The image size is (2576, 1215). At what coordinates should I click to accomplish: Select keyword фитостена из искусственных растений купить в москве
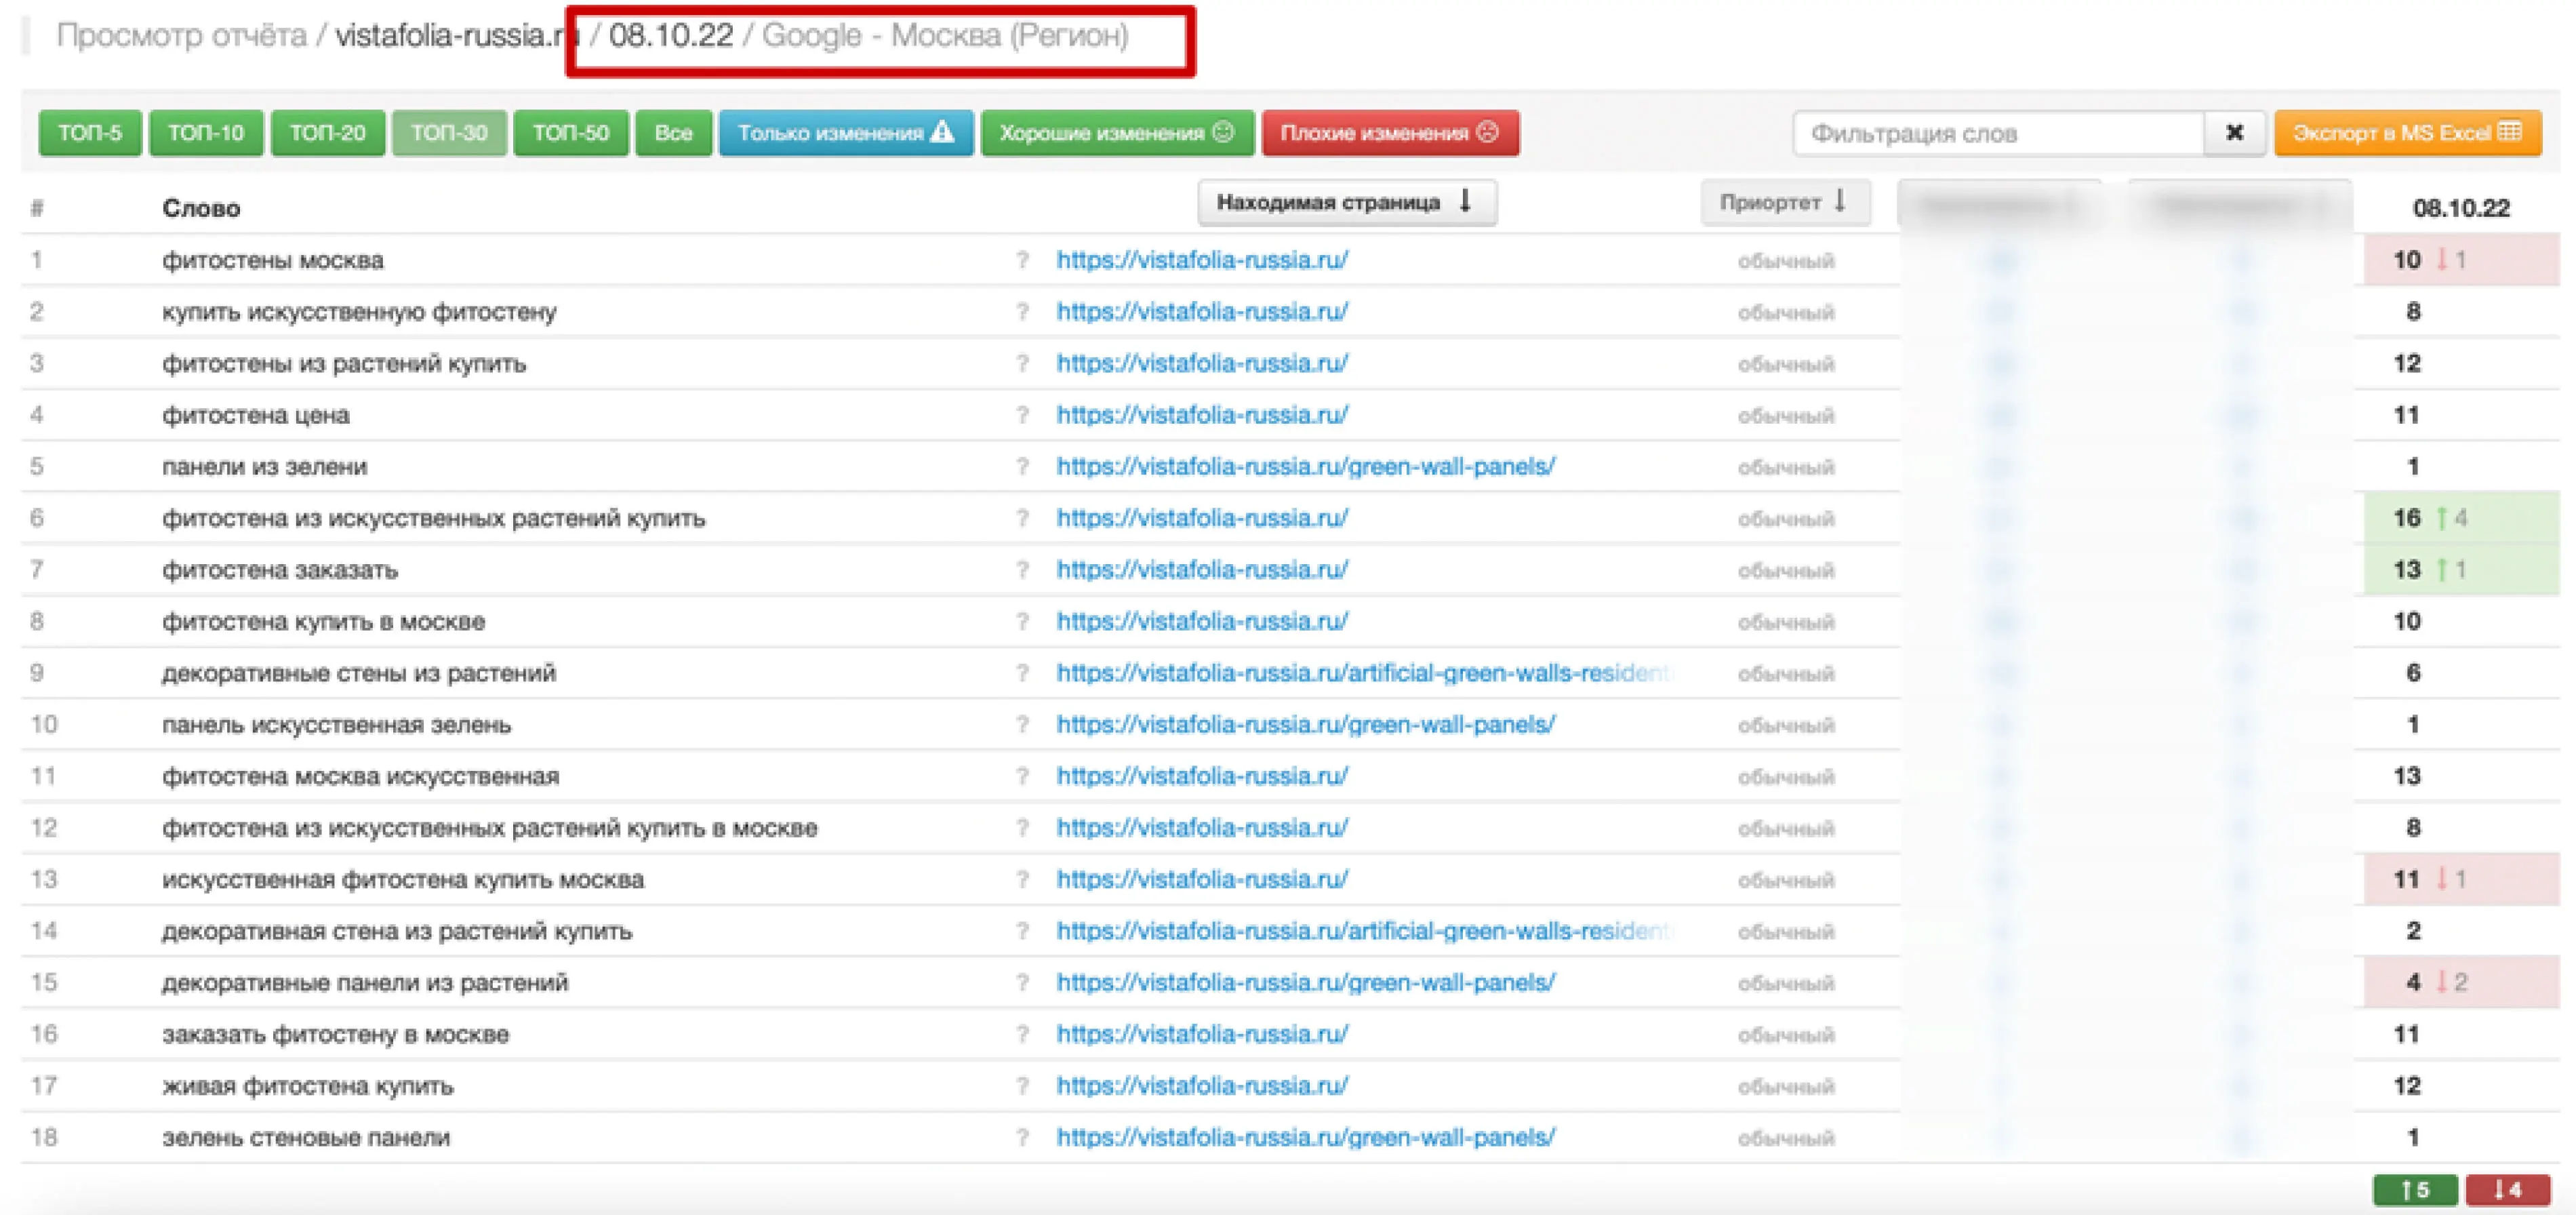coord(490,828)
